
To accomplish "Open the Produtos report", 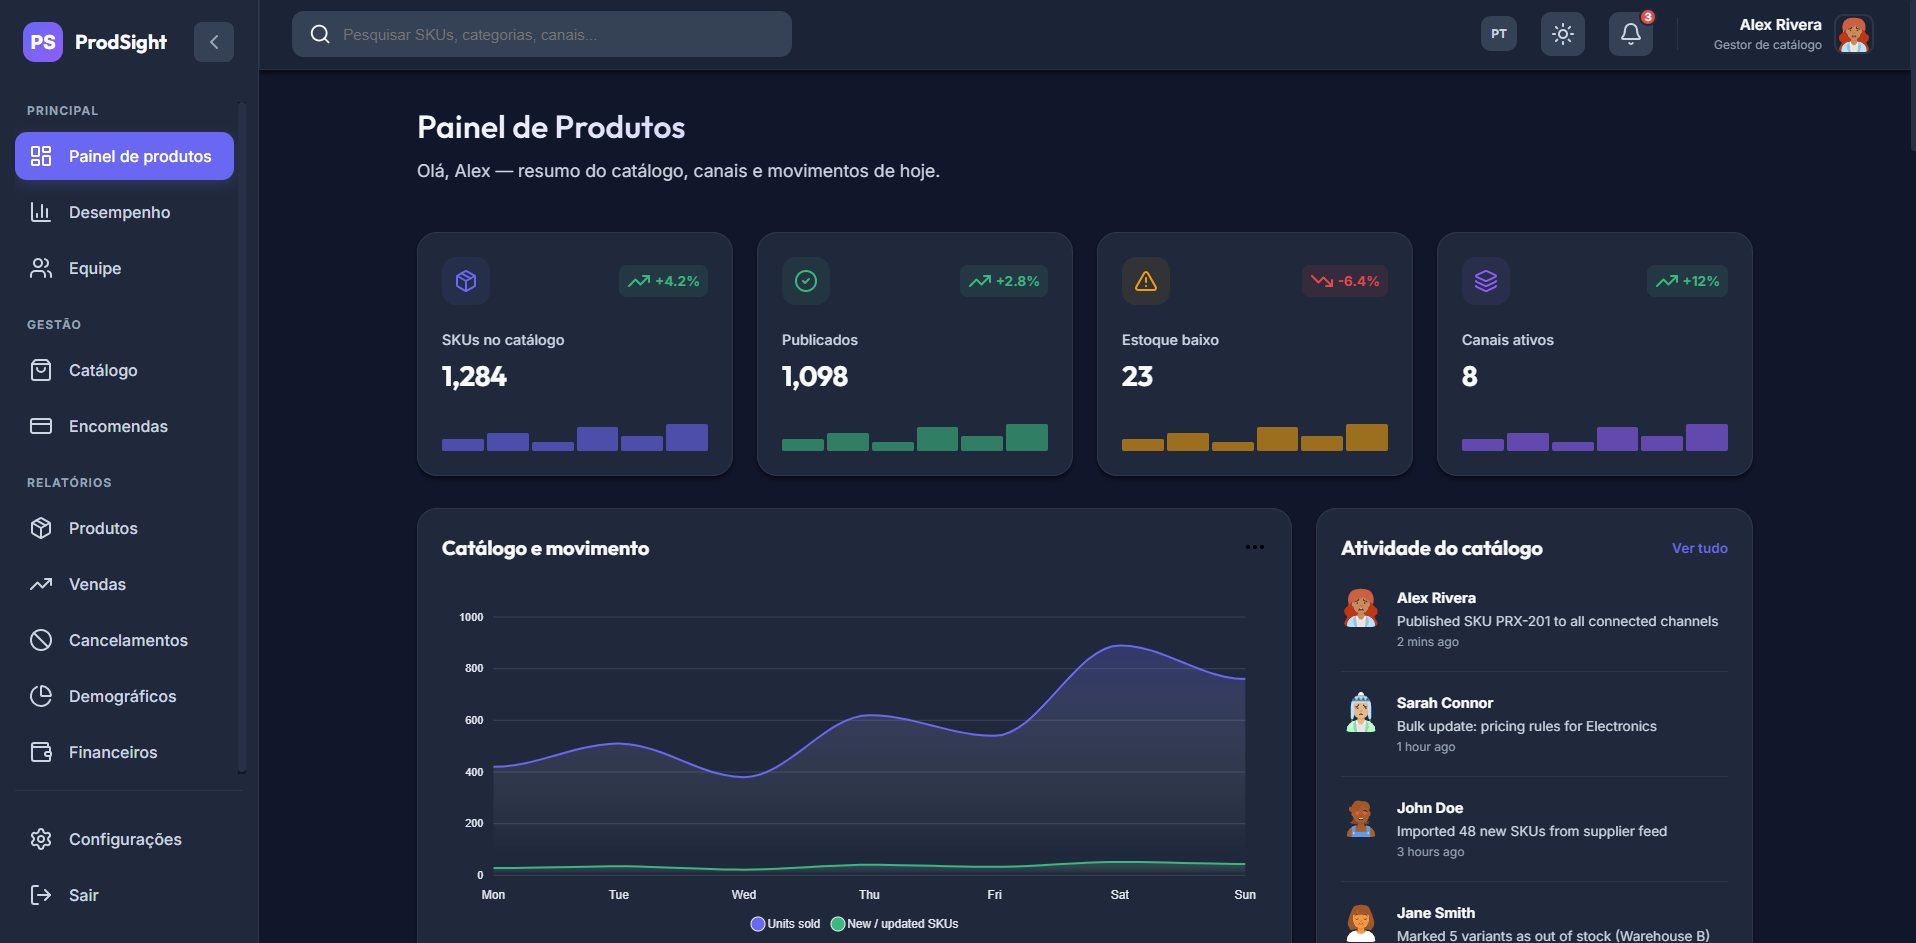I will (124, 528).
